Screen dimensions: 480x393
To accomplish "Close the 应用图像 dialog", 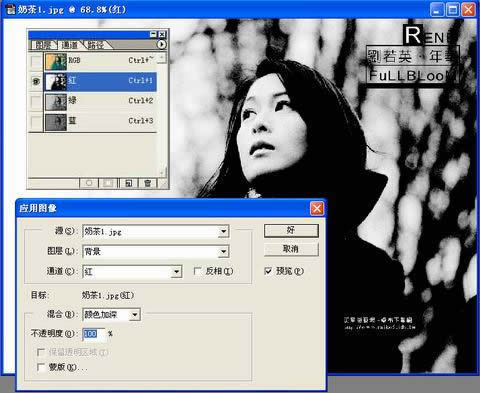I will (317, 209).
